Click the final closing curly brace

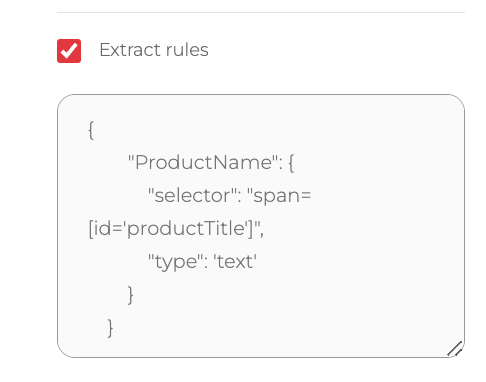click(x=111, y=328)
